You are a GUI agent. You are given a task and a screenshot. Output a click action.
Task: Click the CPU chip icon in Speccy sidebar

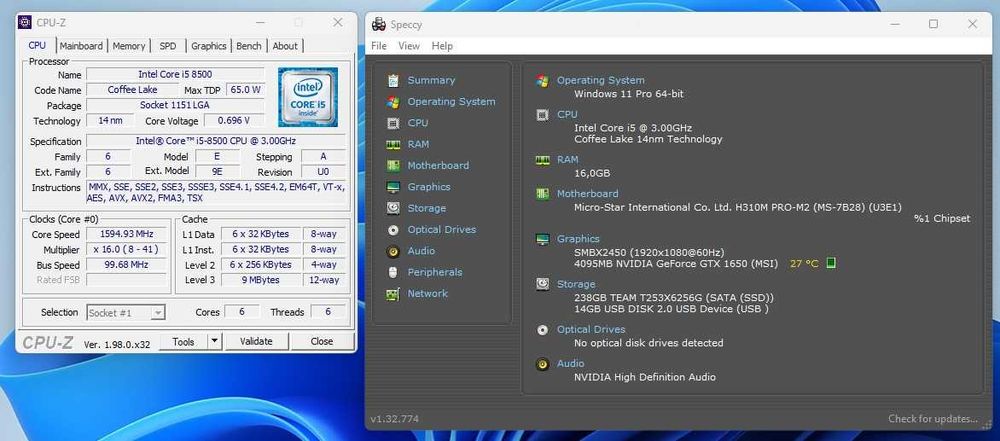click(x=393, y=123)
